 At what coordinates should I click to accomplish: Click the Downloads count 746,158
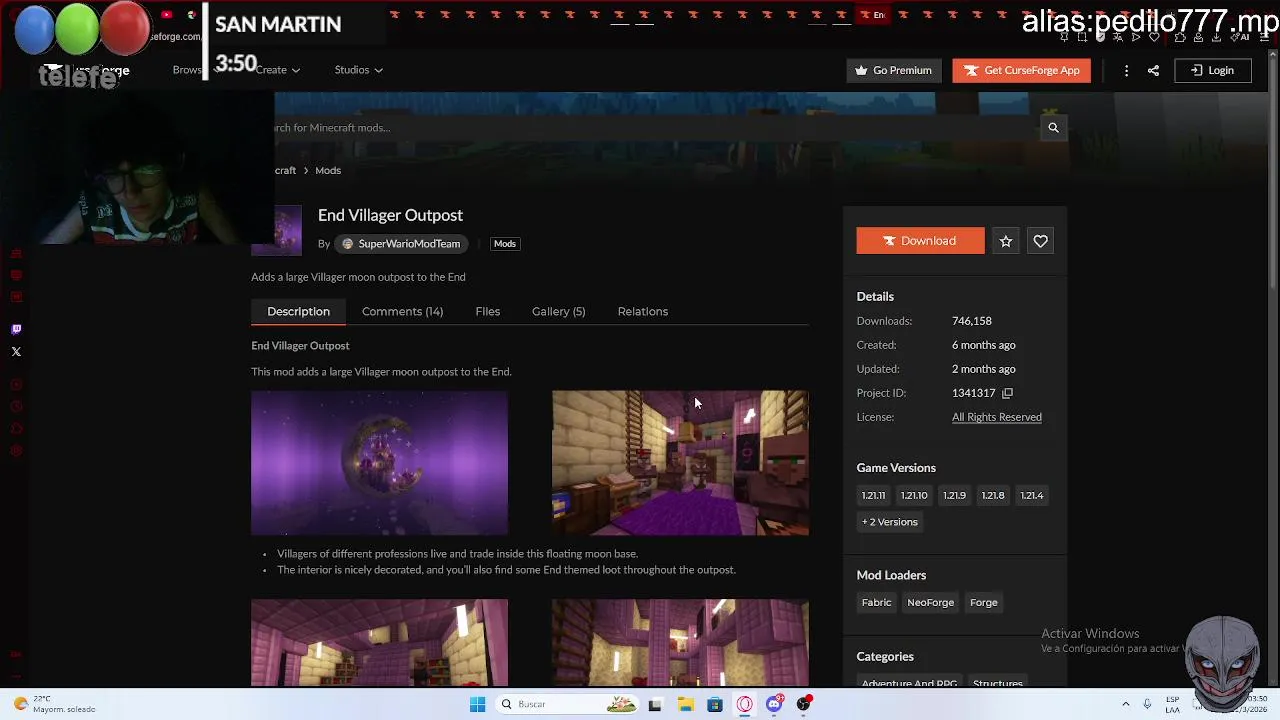pyautogui.click(x=971, y=321)
